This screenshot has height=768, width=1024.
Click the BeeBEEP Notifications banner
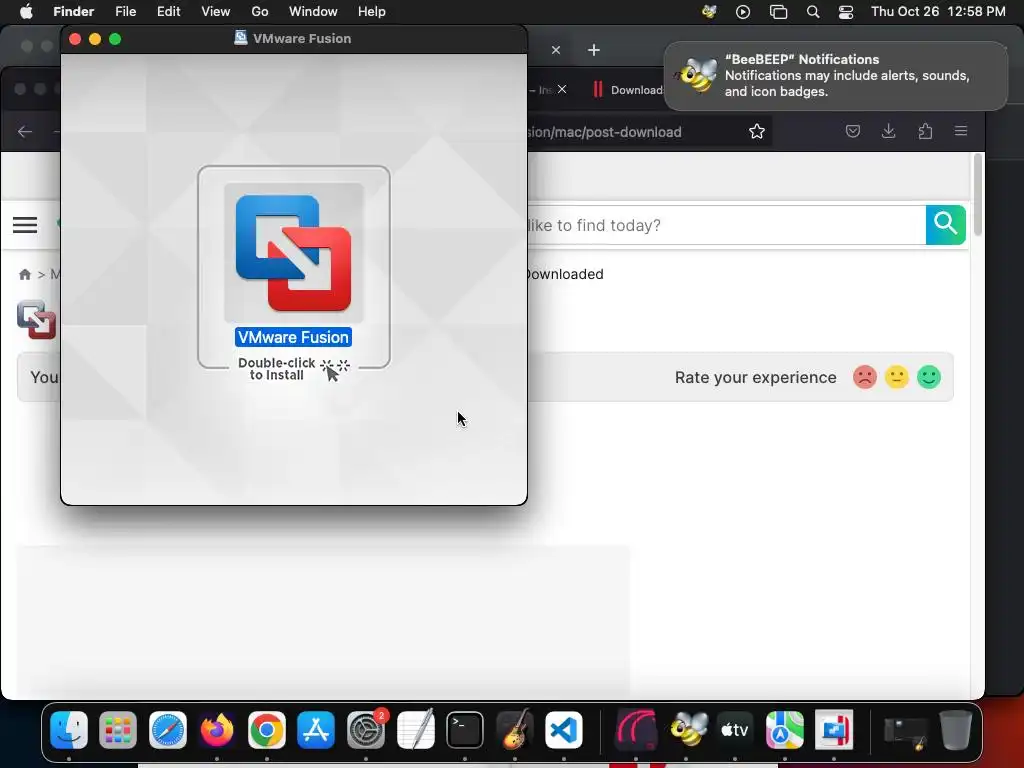pos(836,76)
